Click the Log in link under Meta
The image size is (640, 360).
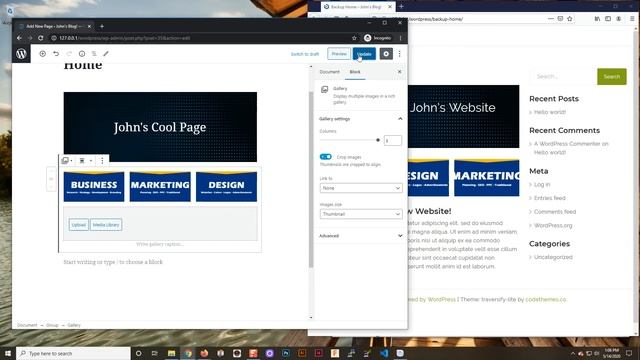pos(542,184)
